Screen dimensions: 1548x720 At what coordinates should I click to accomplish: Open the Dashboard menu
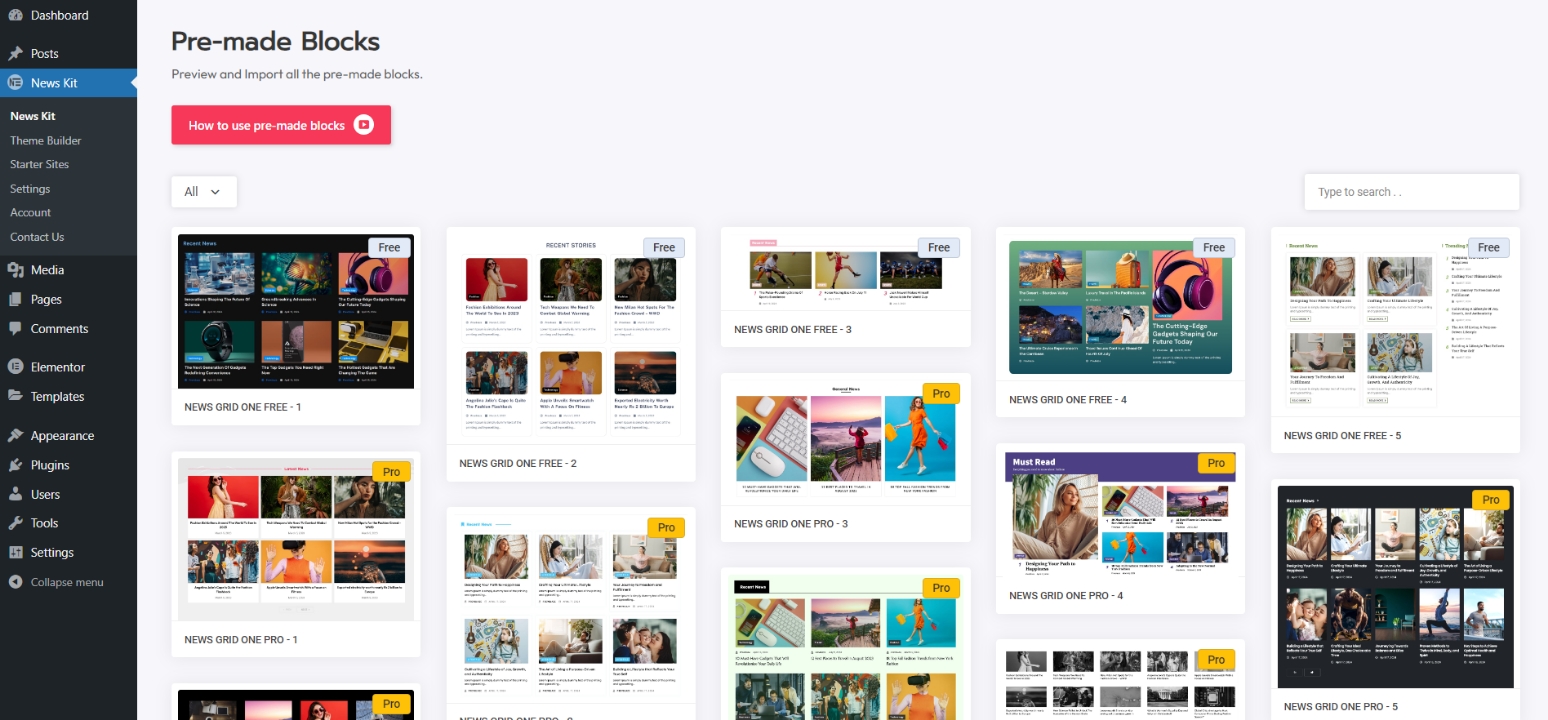[68, 16]
